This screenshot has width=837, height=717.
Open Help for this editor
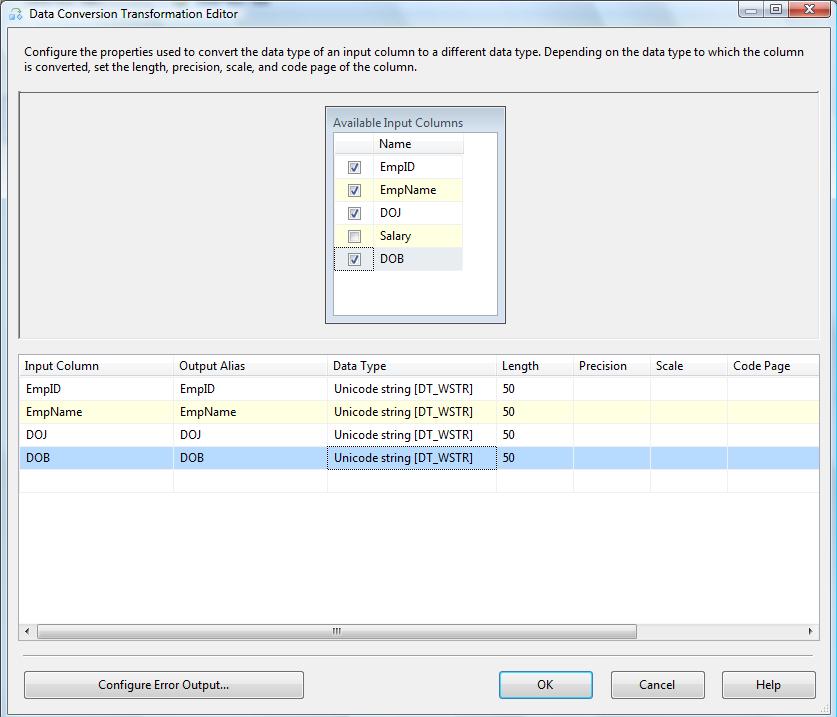click(x=768, y=685)
